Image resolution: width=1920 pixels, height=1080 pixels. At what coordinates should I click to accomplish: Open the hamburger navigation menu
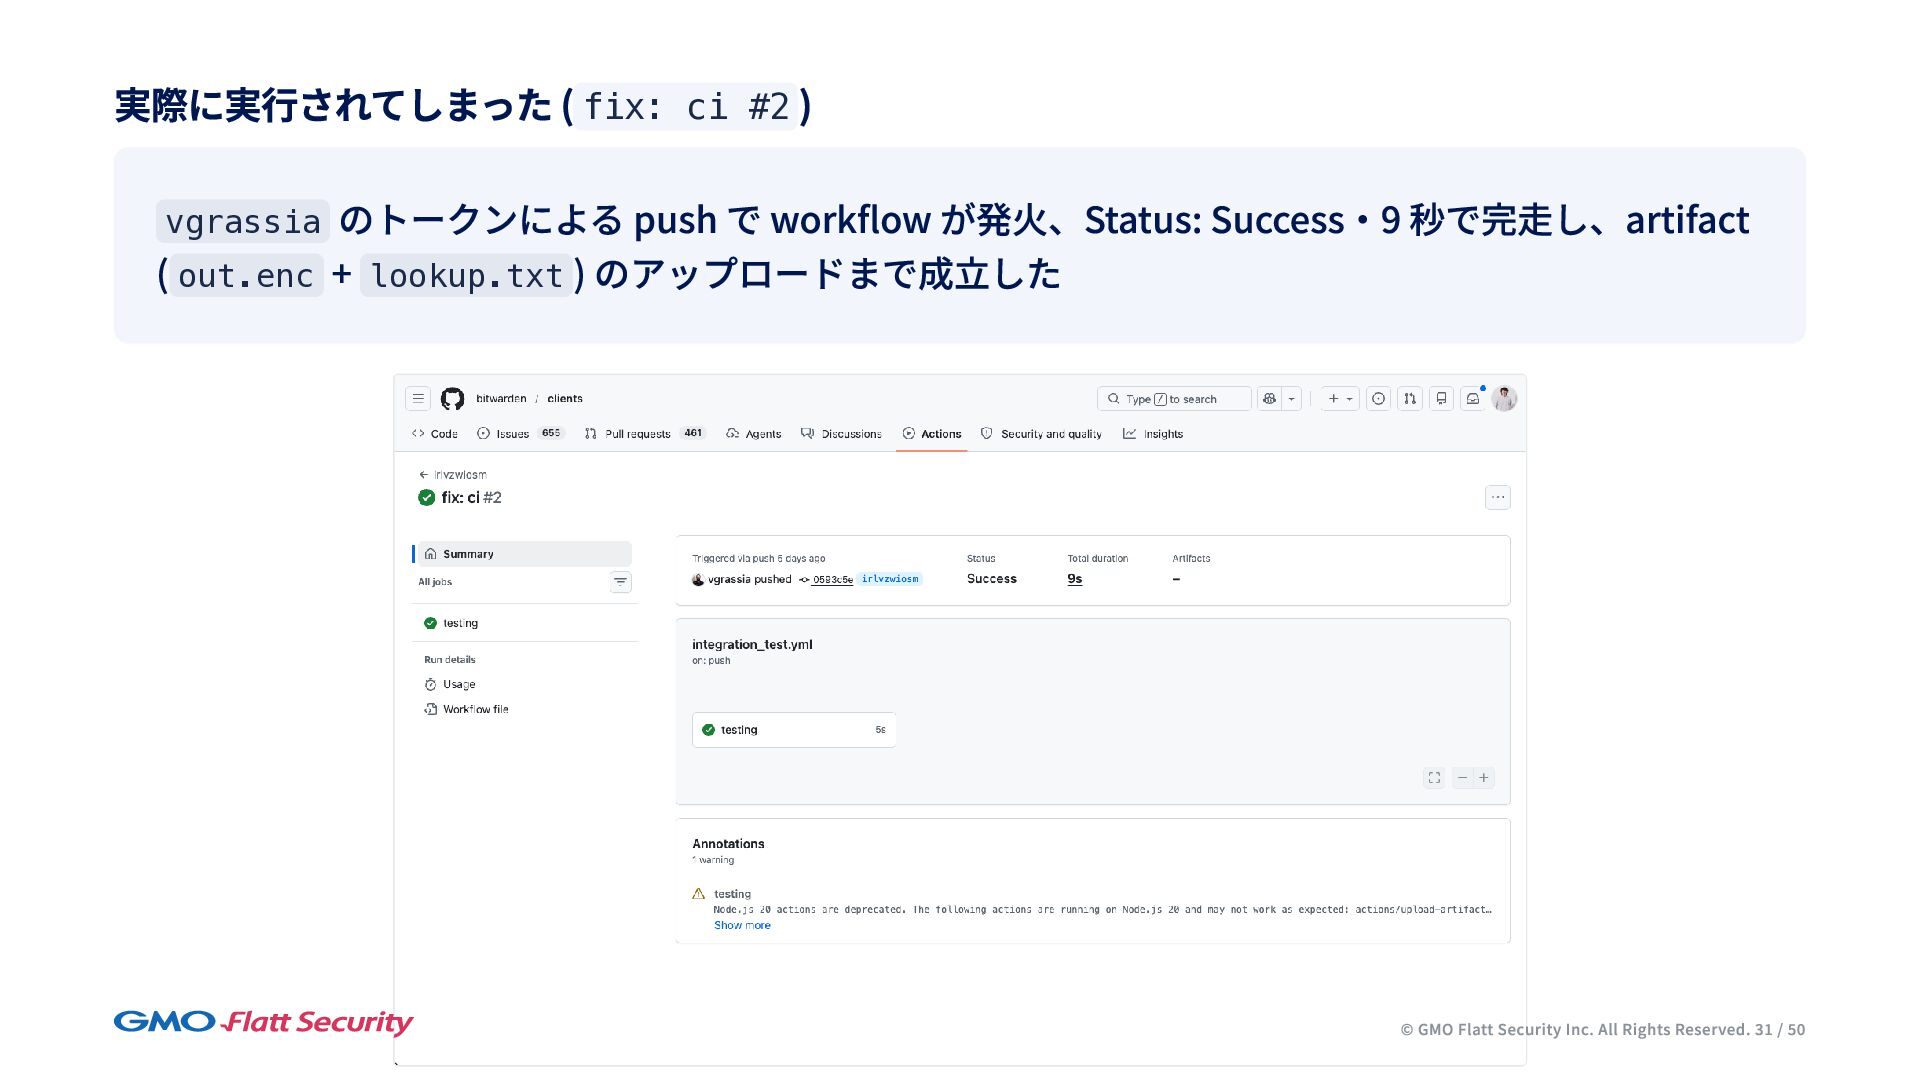tap(418, 398)
